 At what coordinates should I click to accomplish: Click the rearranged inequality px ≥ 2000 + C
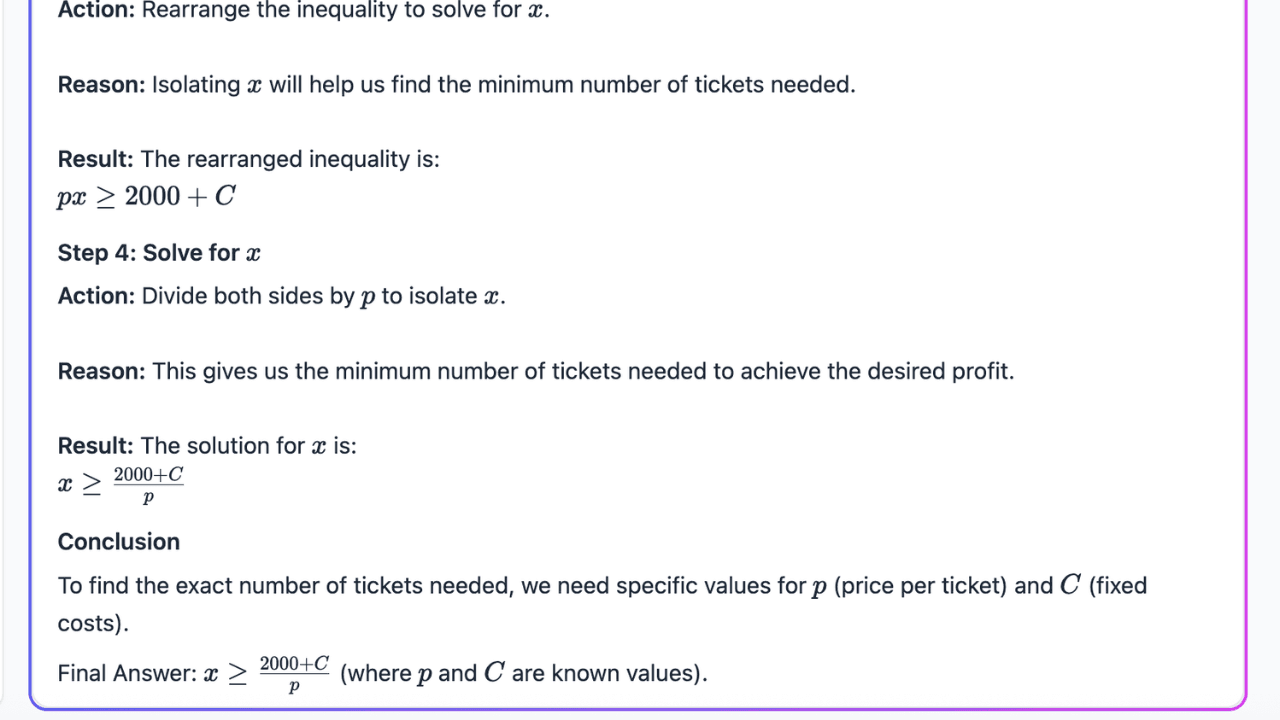146,197
